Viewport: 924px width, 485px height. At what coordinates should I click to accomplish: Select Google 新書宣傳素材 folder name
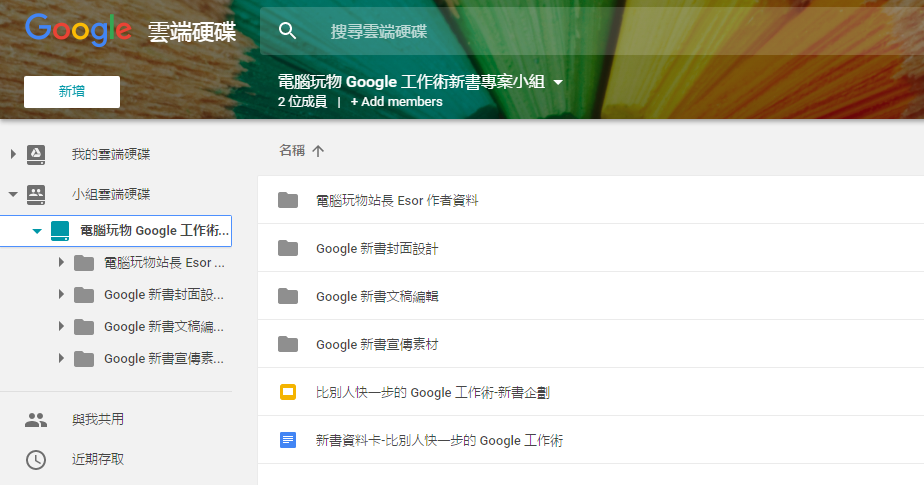[x=377, y=345]
